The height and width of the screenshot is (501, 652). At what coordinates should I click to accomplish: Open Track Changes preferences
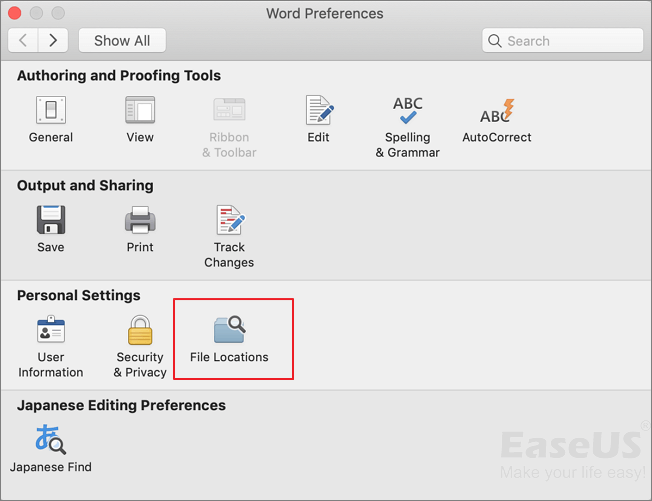point(229,222)
